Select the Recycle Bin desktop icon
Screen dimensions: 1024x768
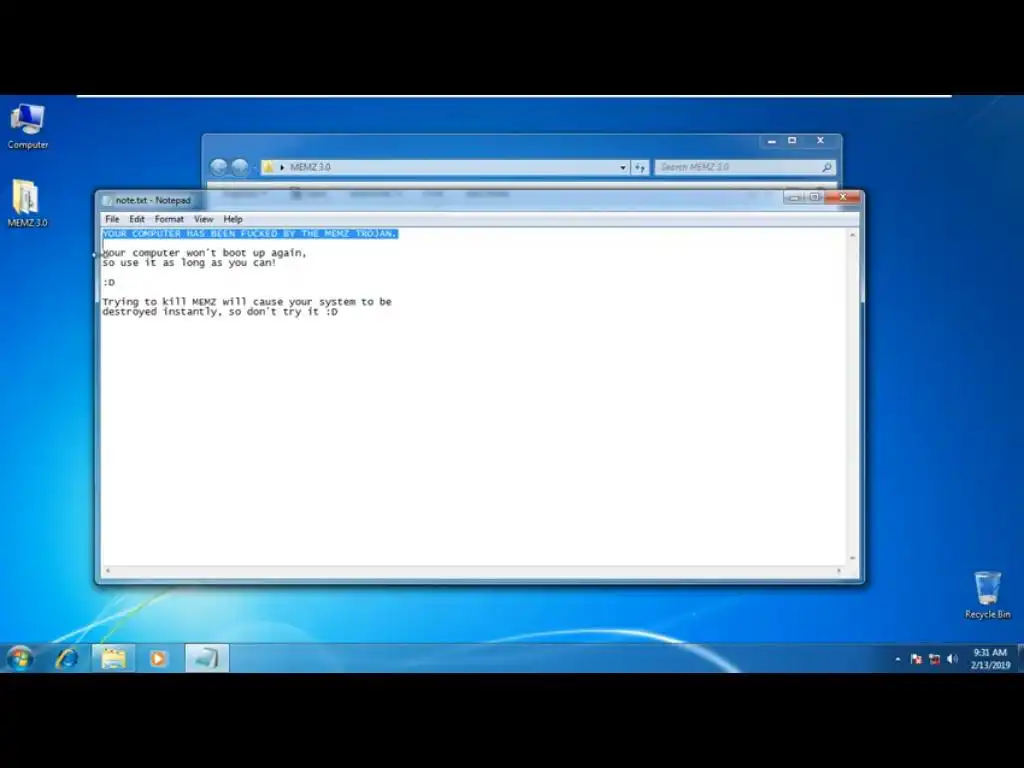(987, 595)
